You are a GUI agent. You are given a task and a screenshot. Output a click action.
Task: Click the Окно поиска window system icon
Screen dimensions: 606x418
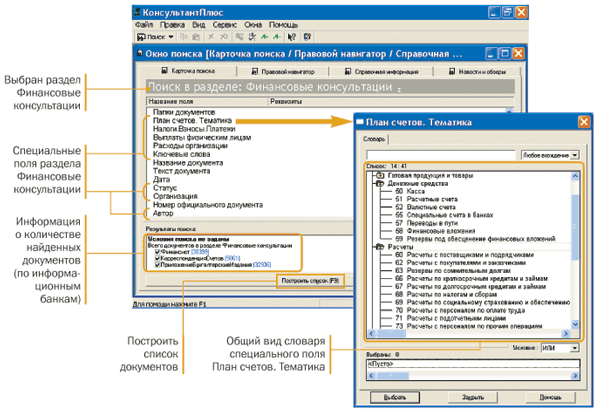point(140,53)
